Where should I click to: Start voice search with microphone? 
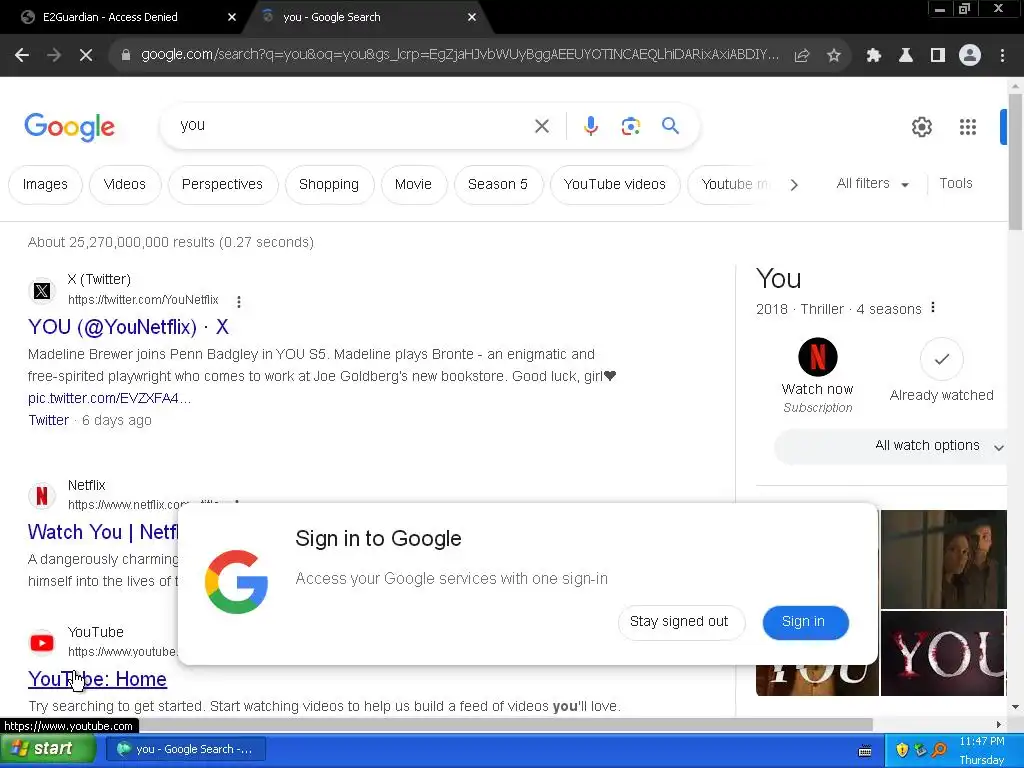click(x=591, y=126)
